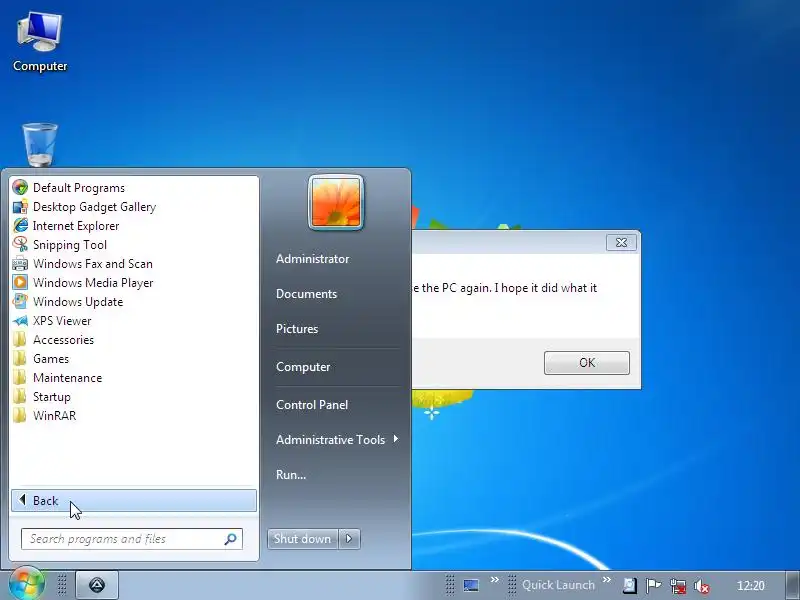The height and width of the screenshot is (600, 800).
Task: Open Administrator personal folder
Action: coord(312,259)
